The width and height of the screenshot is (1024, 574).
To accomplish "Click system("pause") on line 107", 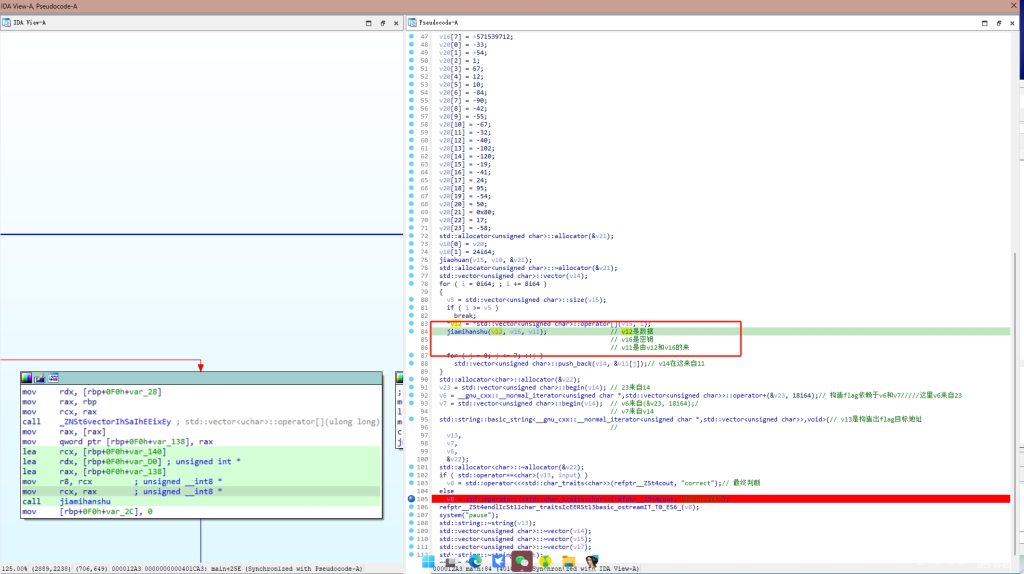I will click(x=468, y=515).
